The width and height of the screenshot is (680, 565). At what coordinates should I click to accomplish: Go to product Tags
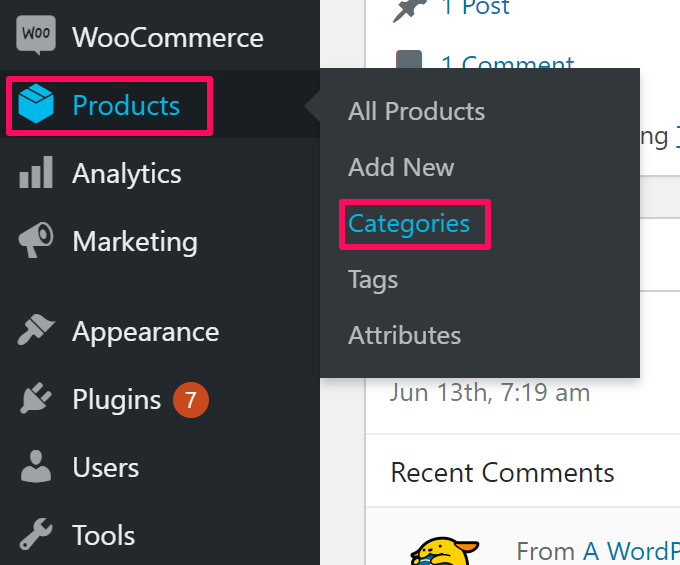373,279
